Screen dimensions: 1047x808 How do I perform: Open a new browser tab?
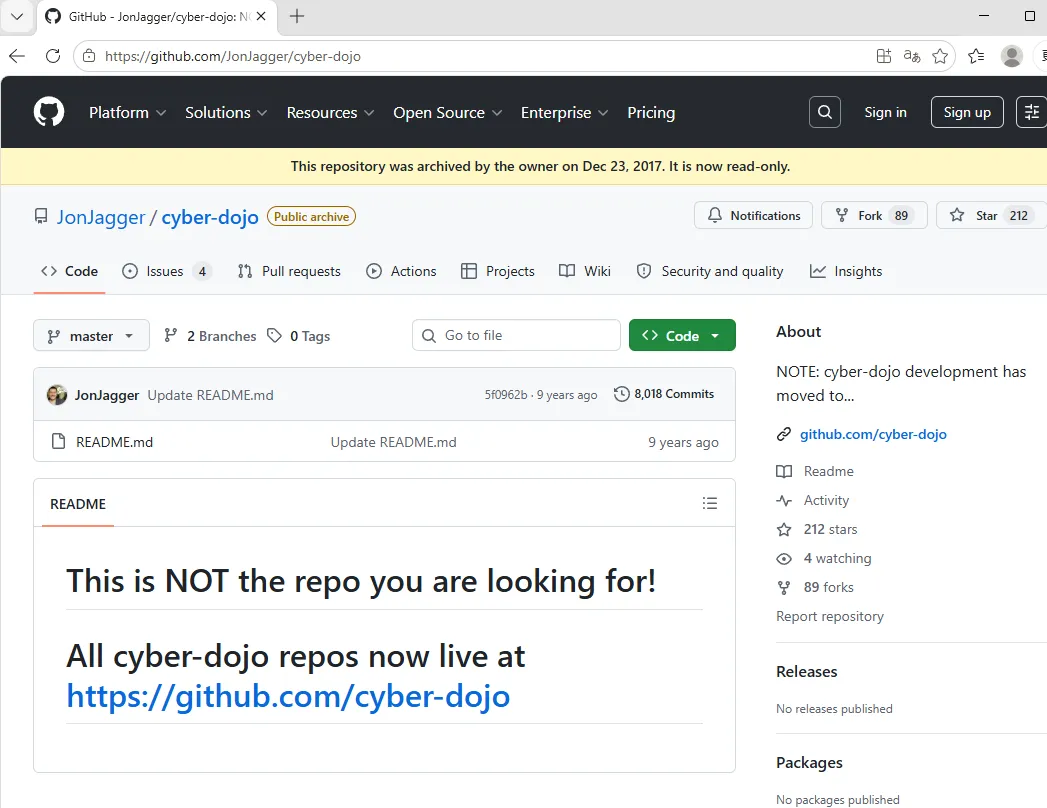[297, 17]
